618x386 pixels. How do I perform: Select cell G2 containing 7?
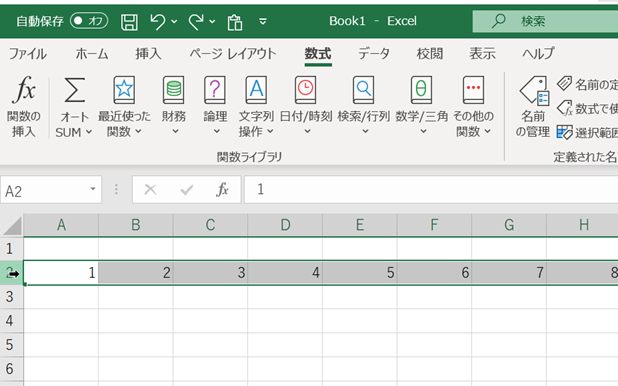(x=509, y=273)
